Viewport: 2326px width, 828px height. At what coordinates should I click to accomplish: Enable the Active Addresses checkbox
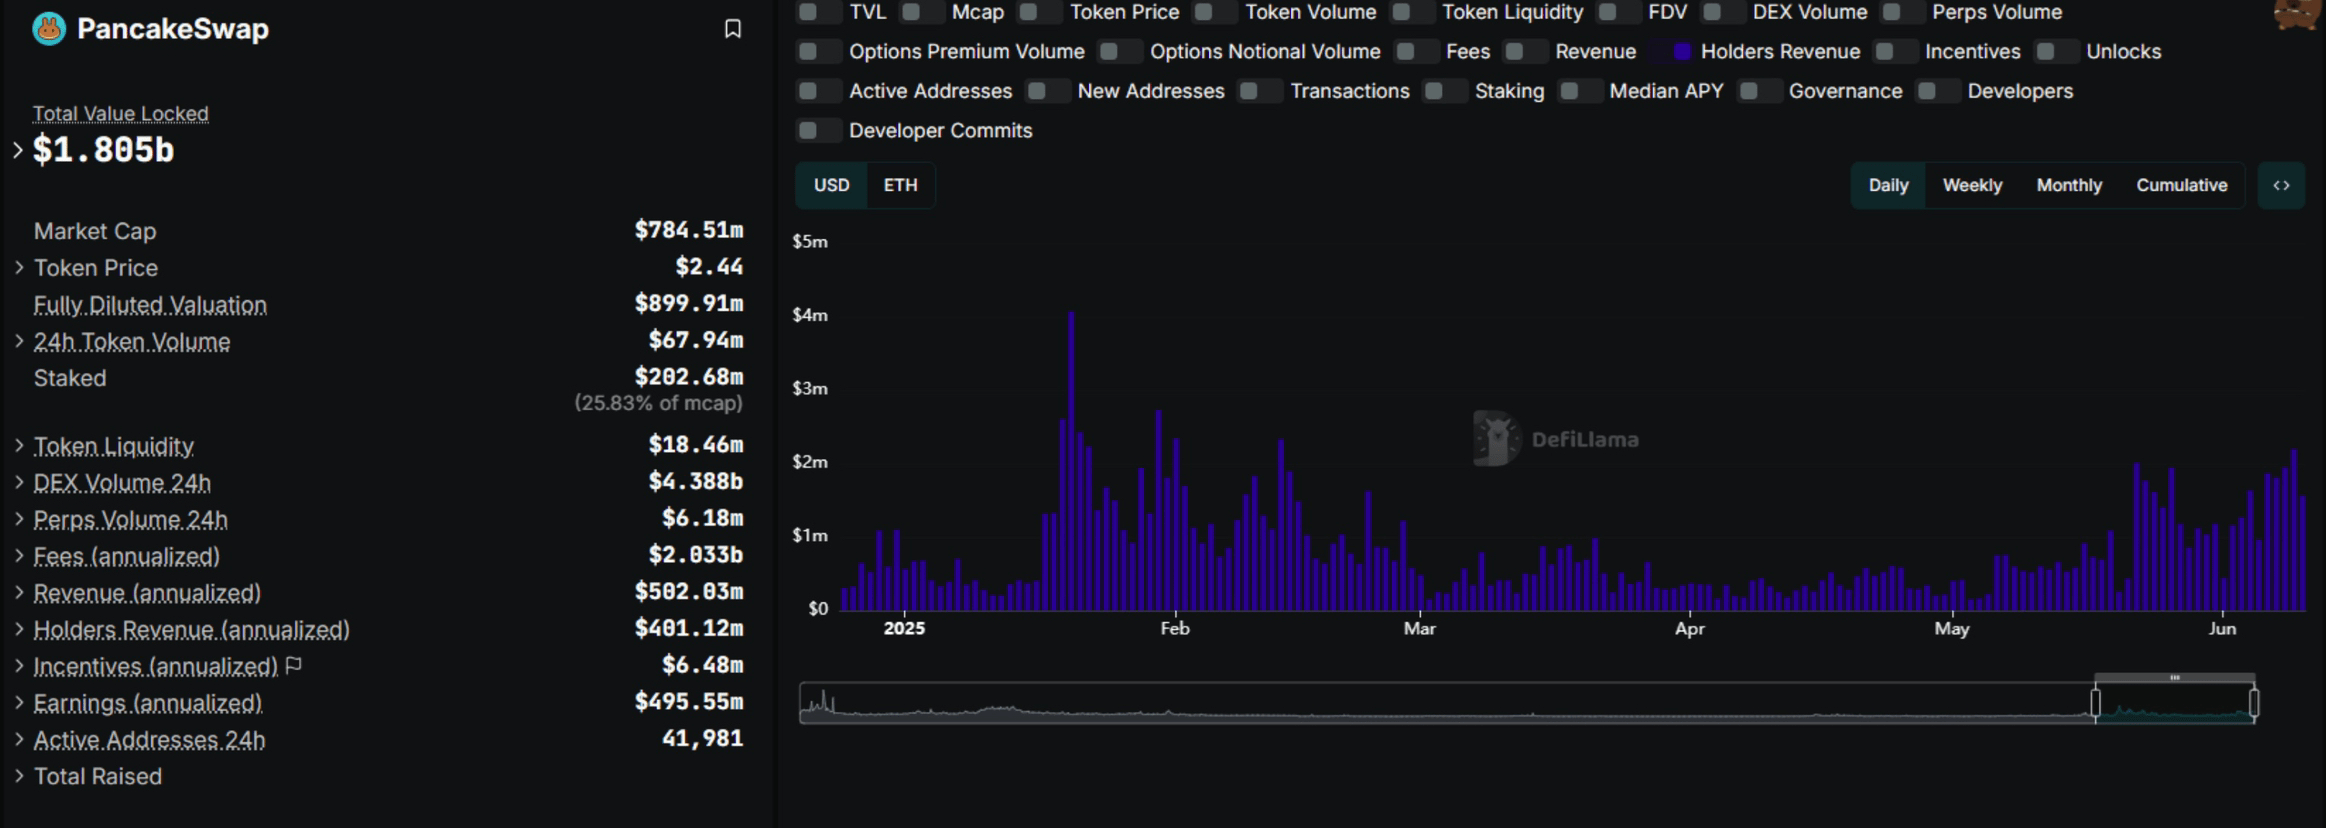809,91
